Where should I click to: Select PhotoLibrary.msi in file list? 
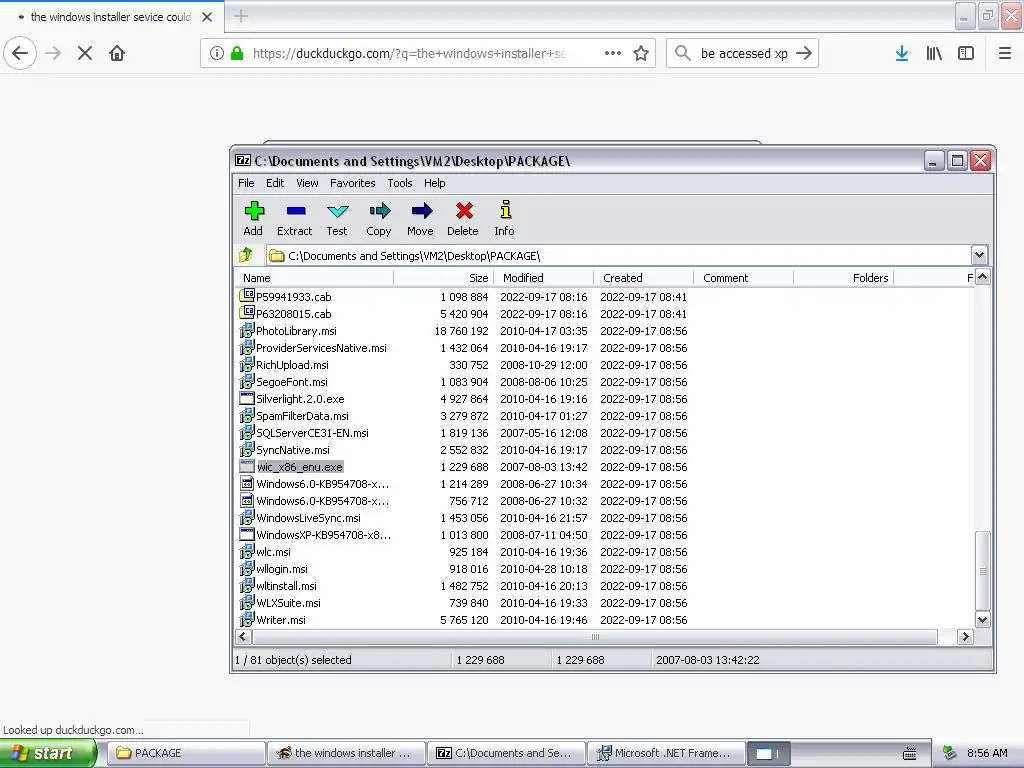(296, 331)
